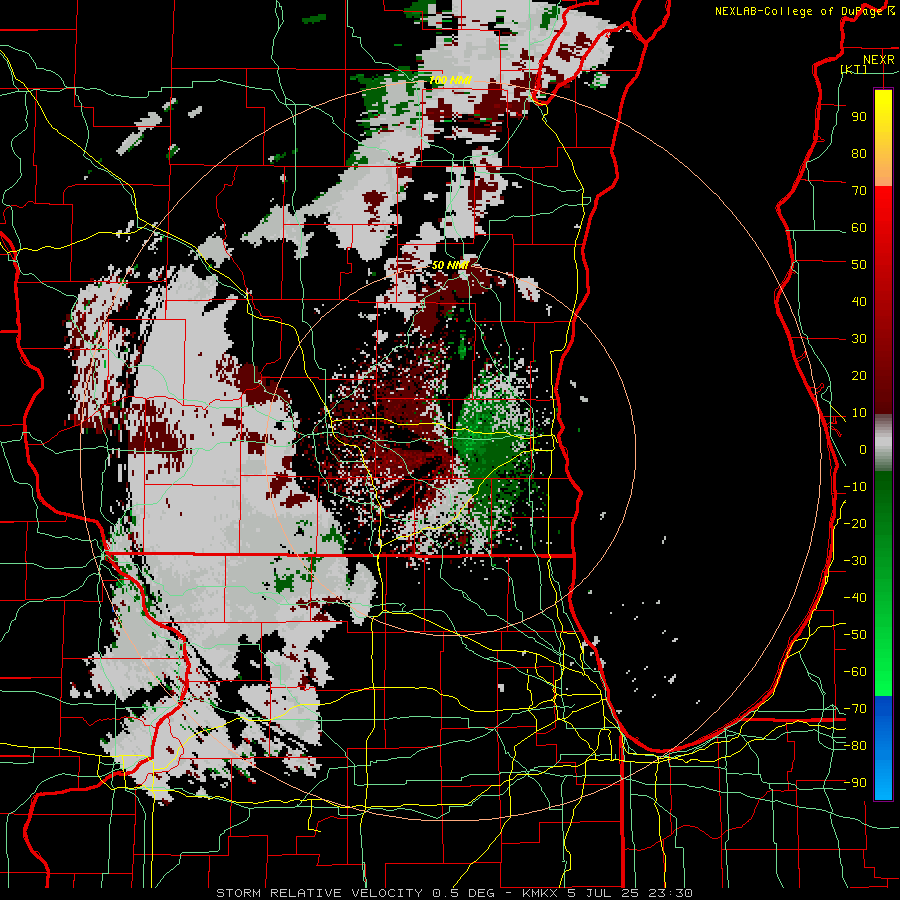Click the Storm Relative Velocity caption at bottom
Image resolution: width=900 pixels, height=900 pixels.
click(x=455, y=893)
